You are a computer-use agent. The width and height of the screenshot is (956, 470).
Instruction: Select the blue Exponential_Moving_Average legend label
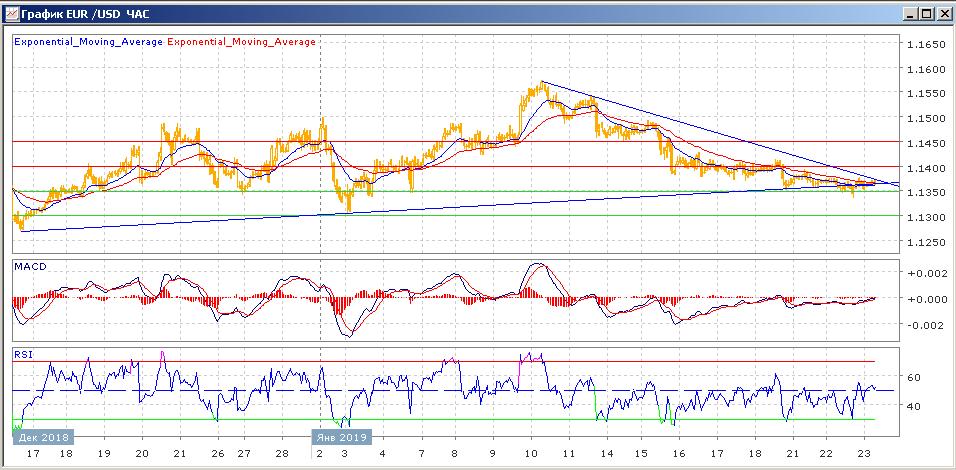coord(88,42)
